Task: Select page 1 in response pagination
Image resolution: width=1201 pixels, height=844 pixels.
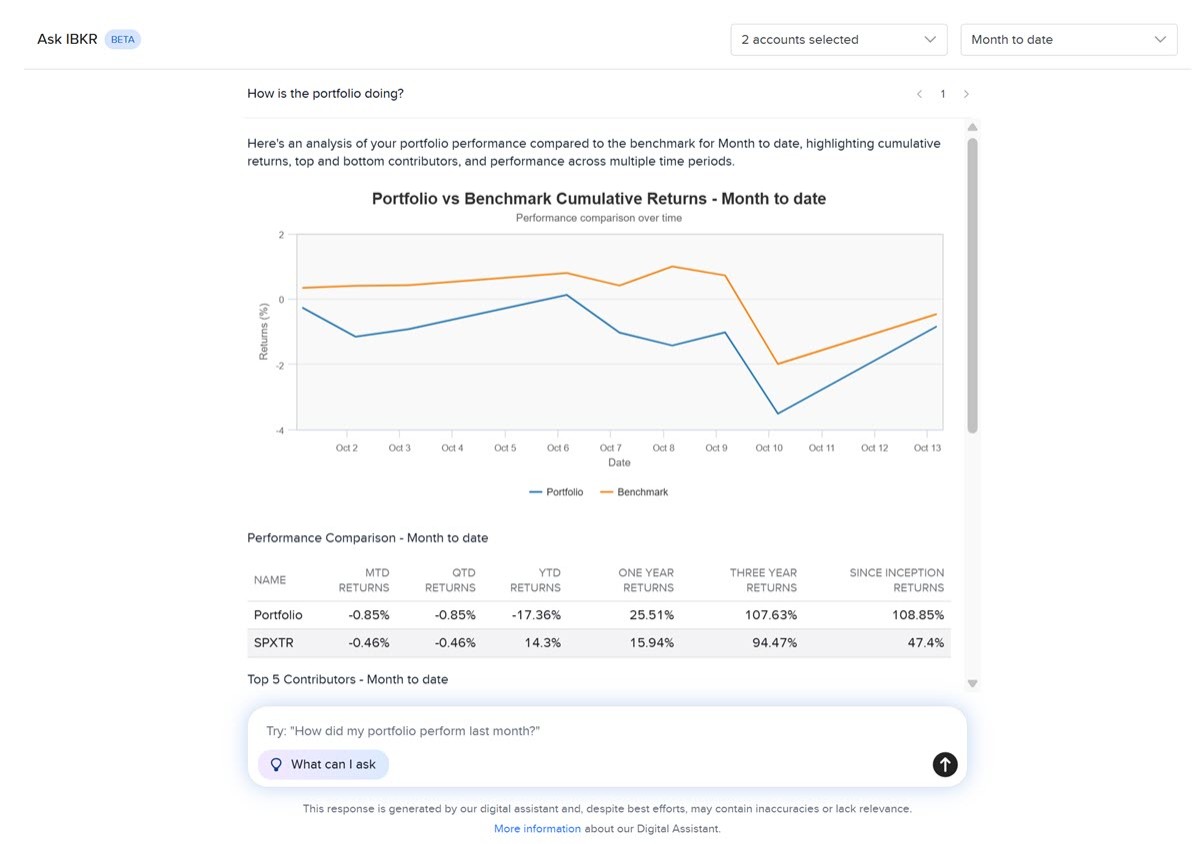Action: point(942,93)
